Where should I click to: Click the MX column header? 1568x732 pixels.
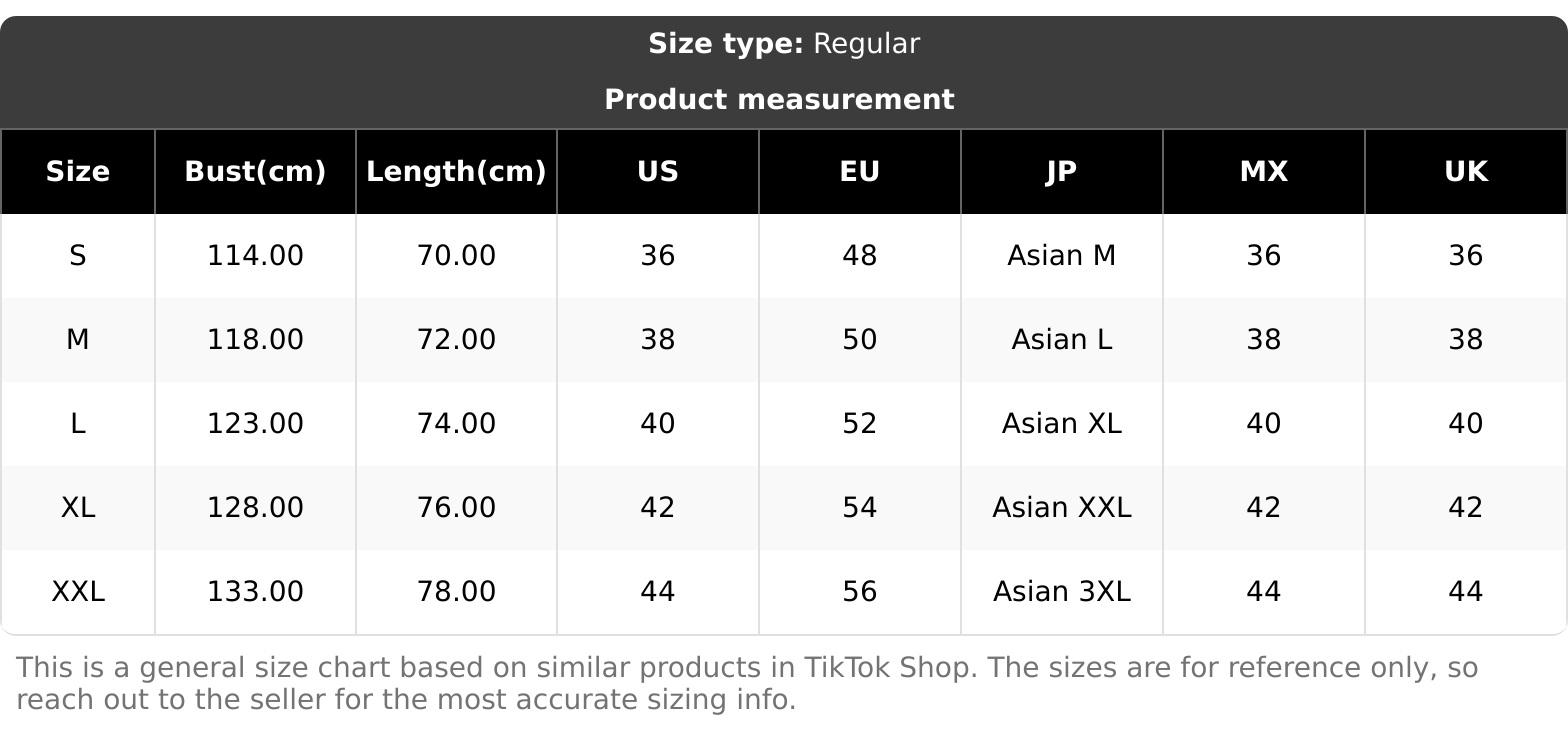click(1263, 172)
